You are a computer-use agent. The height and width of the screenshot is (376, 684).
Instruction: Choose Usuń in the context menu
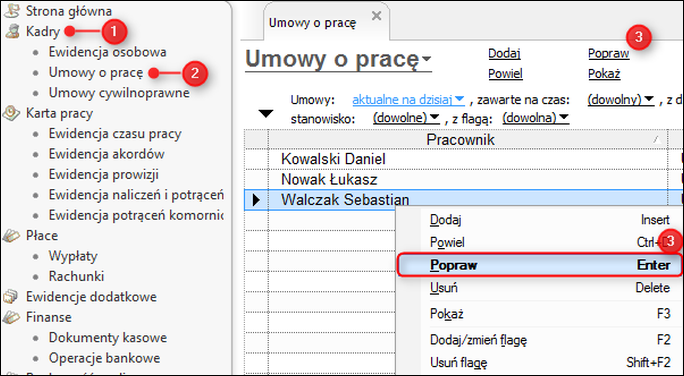click(x=550, y=288)
